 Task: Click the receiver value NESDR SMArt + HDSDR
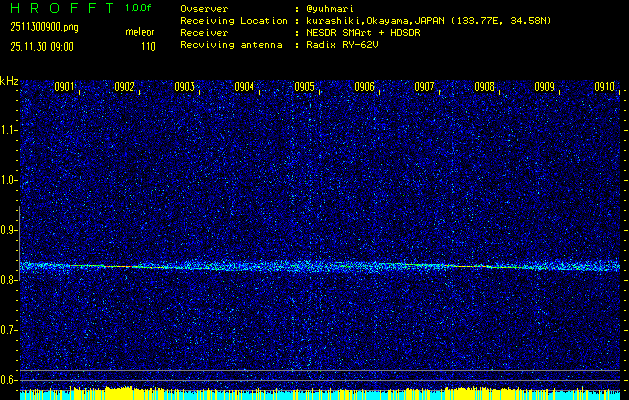pos(363,33)
